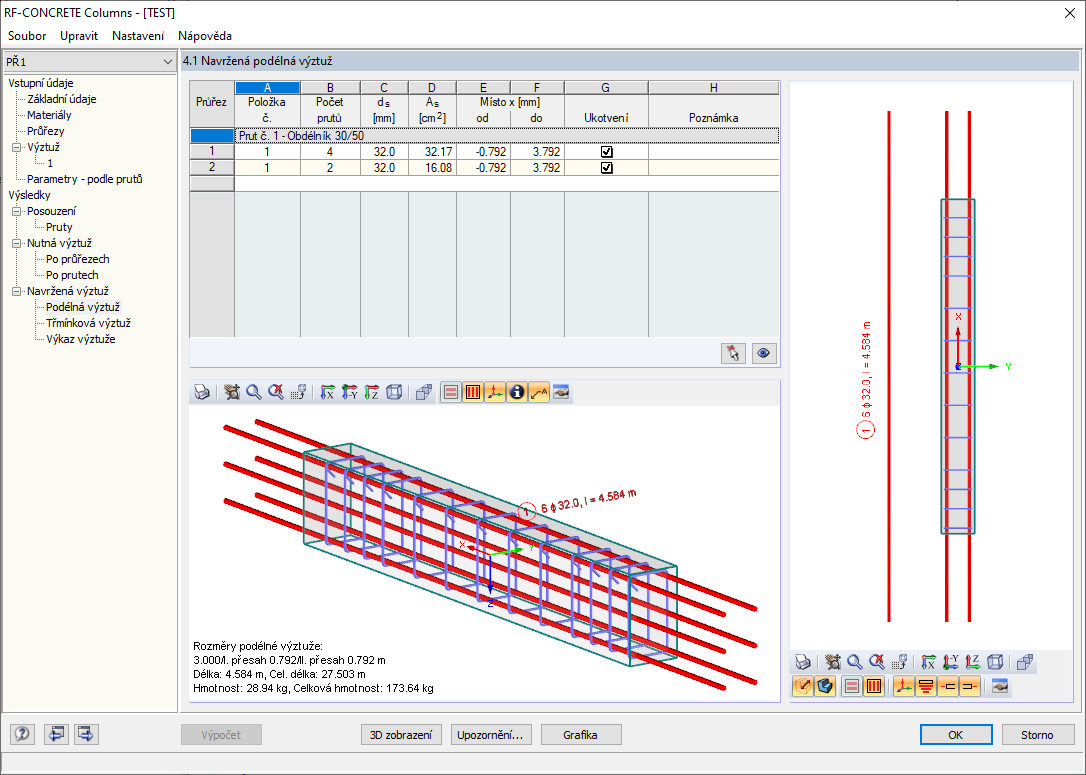Collapse the Navržená výztuž tree node

click(17, 292)
